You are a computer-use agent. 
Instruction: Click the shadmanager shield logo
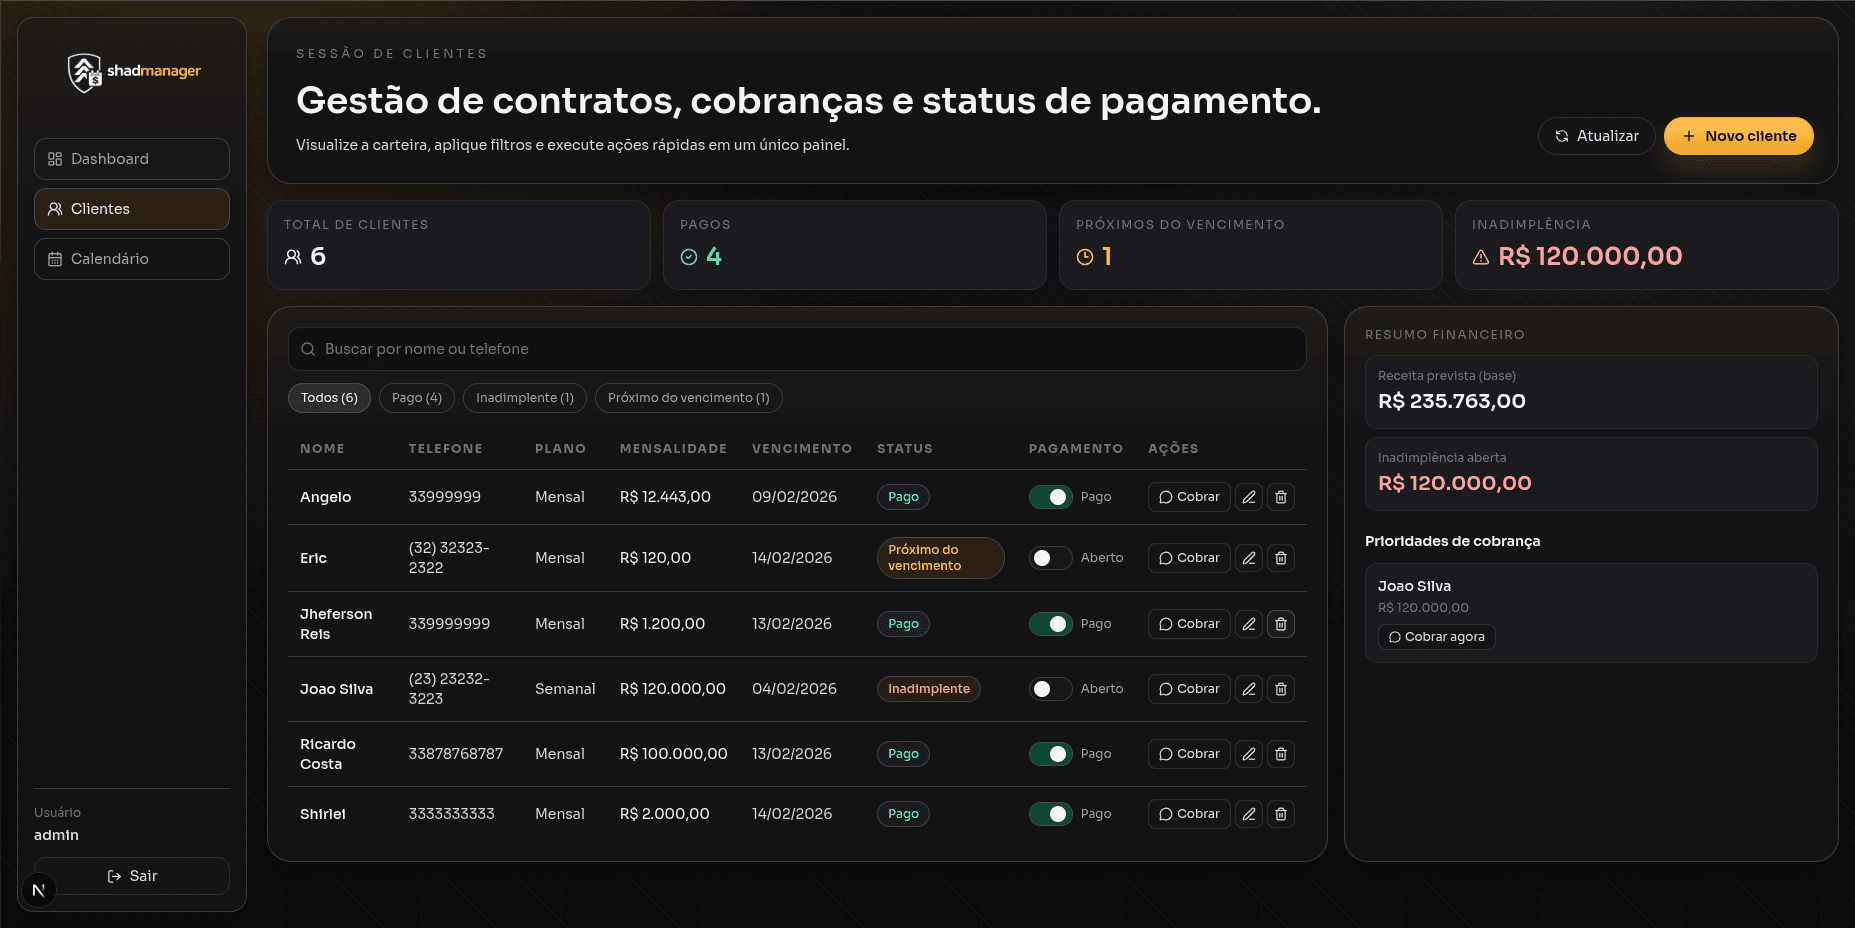pos(84,71)
